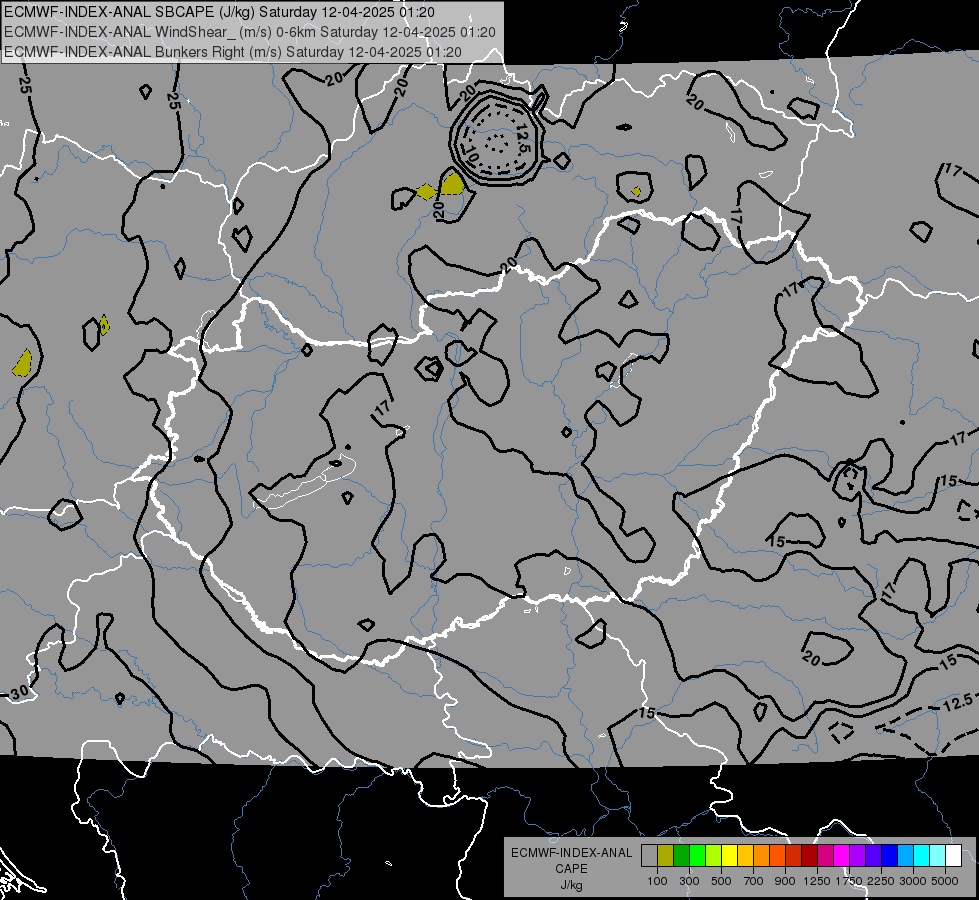979x900 pixels.
Task: Click the Bunkers Right header line
Action: (233, 52)
